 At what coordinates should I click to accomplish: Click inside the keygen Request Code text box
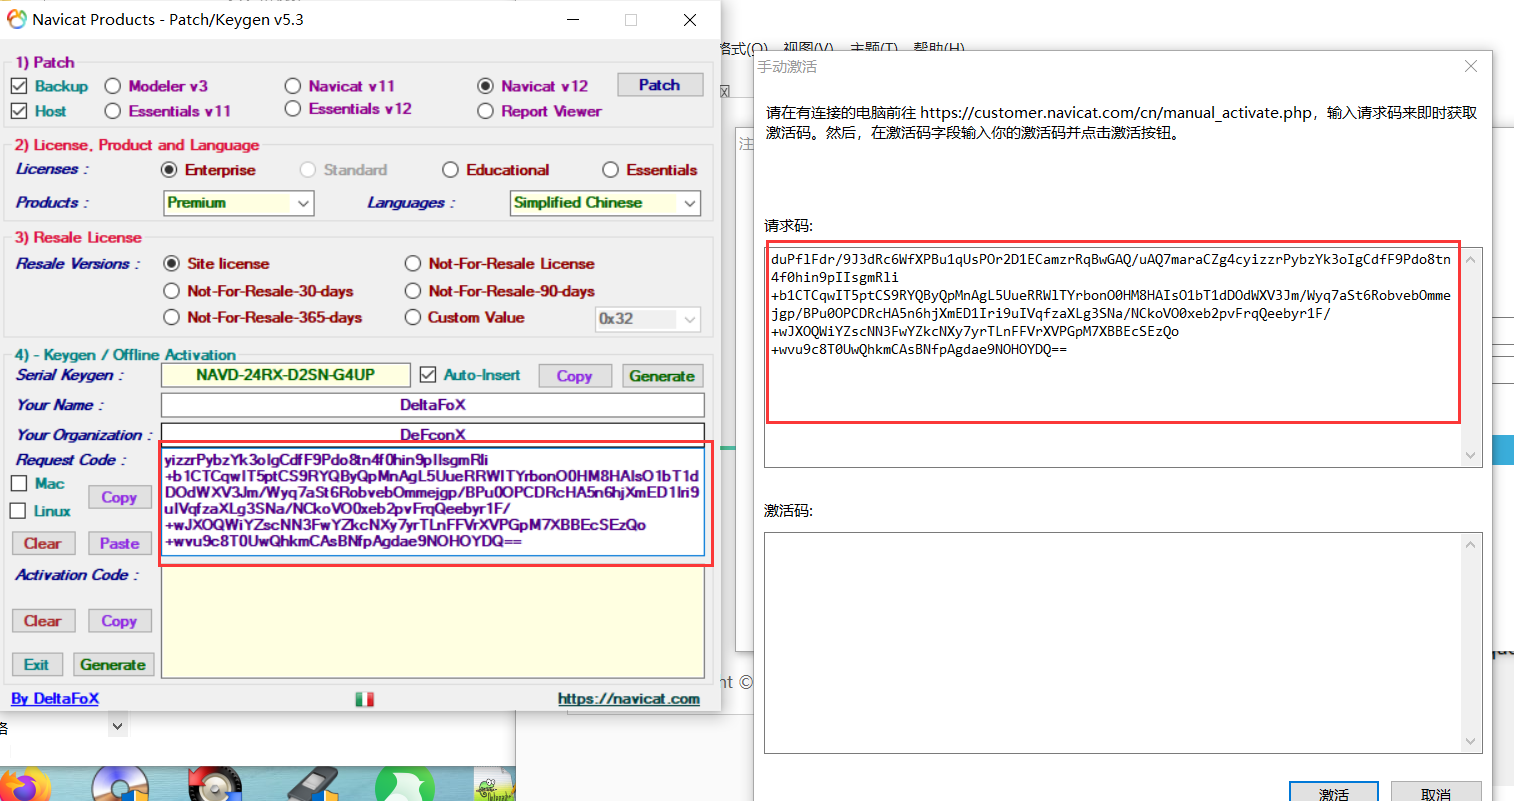tap(433, 502)
